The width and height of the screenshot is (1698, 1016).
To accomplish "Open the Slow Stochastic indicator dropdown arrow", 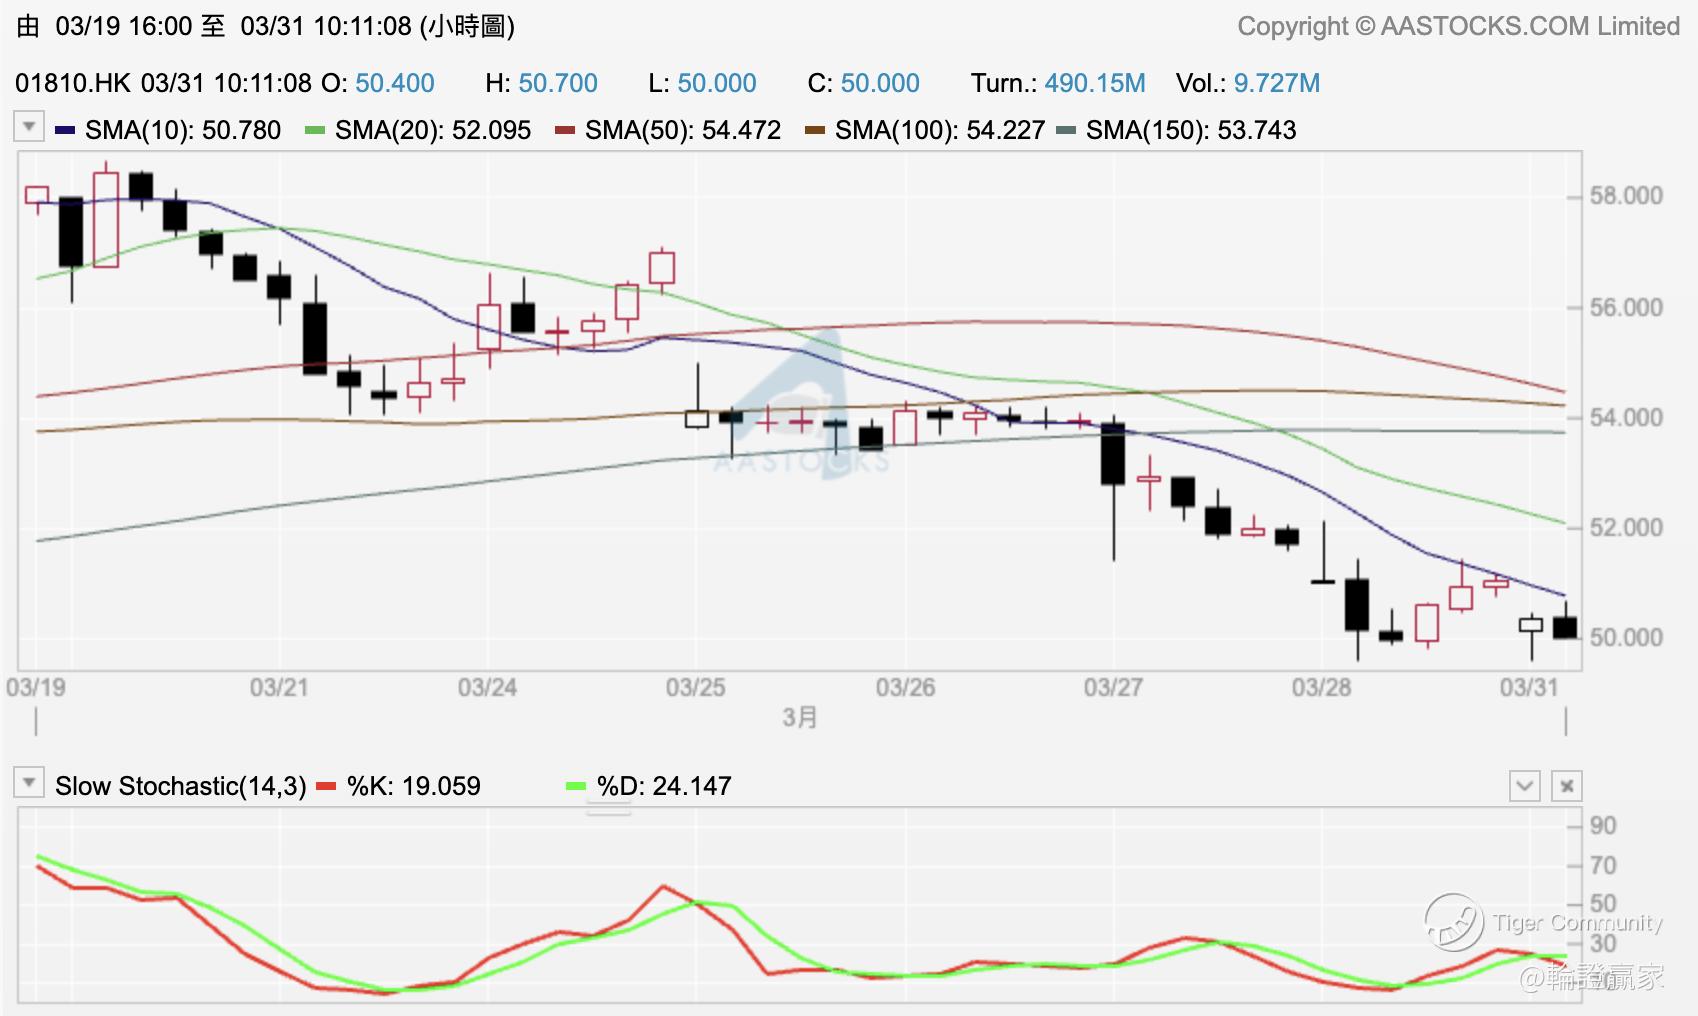I will tap(29, 783).
